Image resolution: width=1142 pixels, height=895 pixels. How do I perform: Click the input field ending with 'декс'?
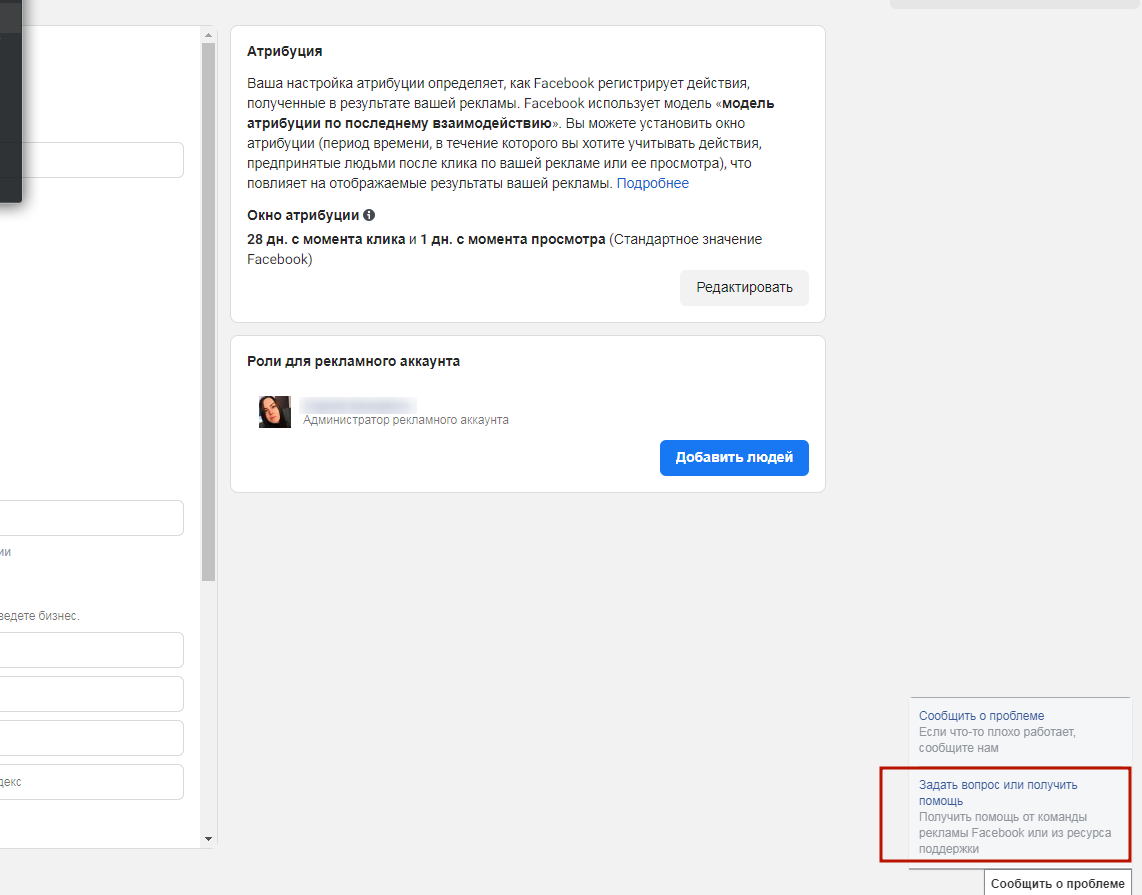tap(92, 782)
